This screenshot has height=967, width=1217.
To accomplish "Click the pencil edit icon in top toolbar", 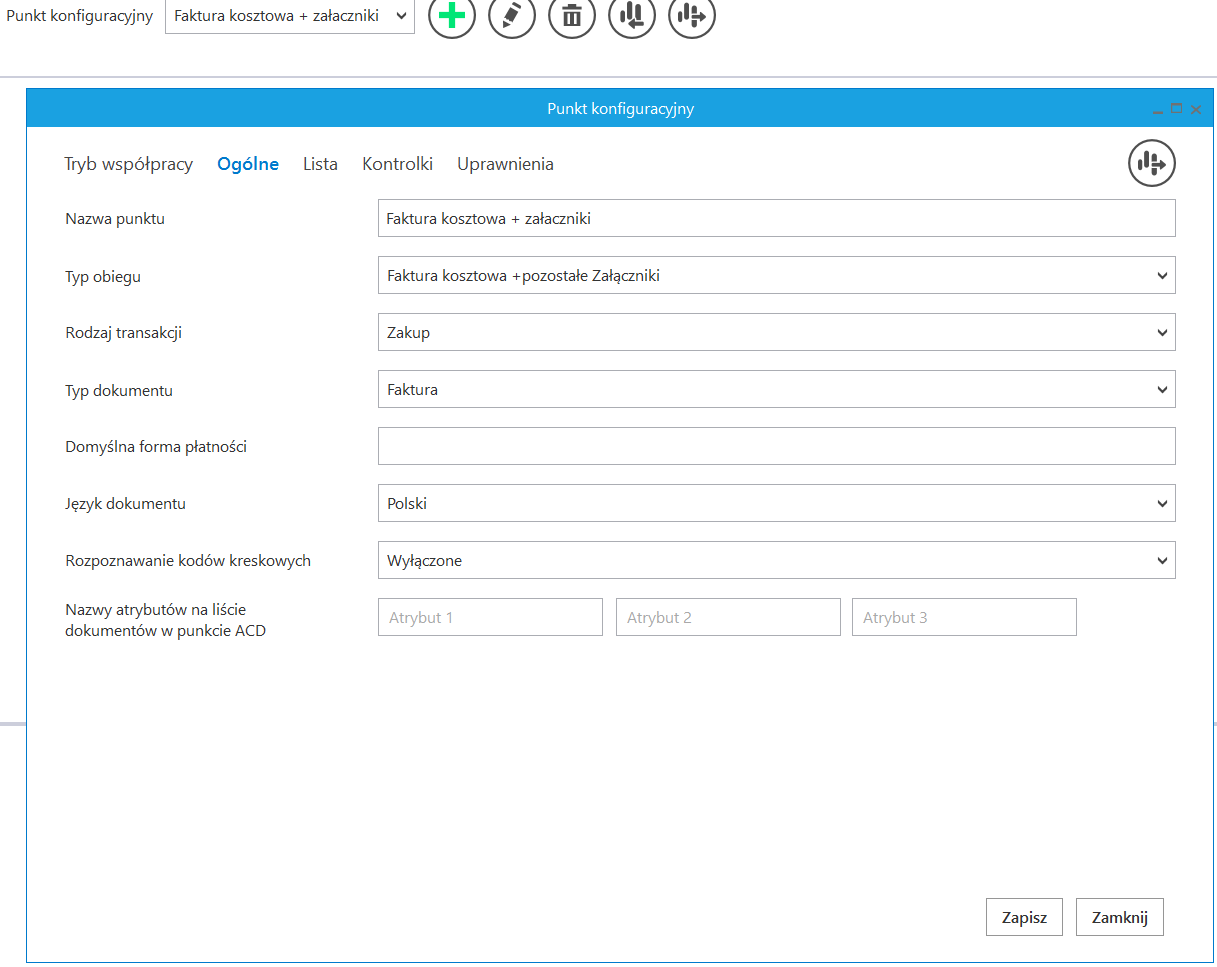I will [512, 16].
